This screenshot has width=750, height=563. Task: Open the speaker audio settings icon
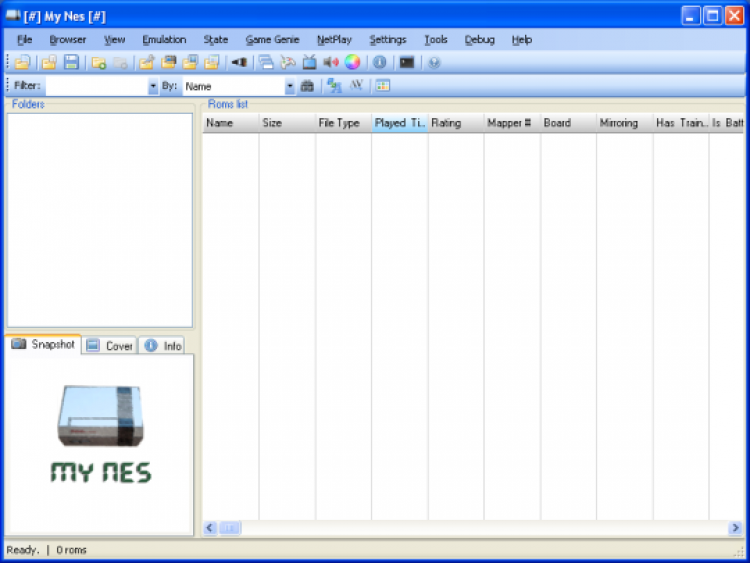coord(331,62)
